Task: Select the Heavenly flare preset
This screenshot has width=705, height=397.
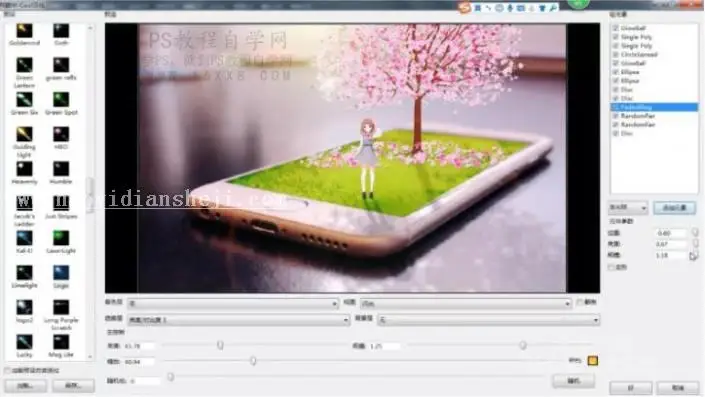Action: (x=24, y=169)
